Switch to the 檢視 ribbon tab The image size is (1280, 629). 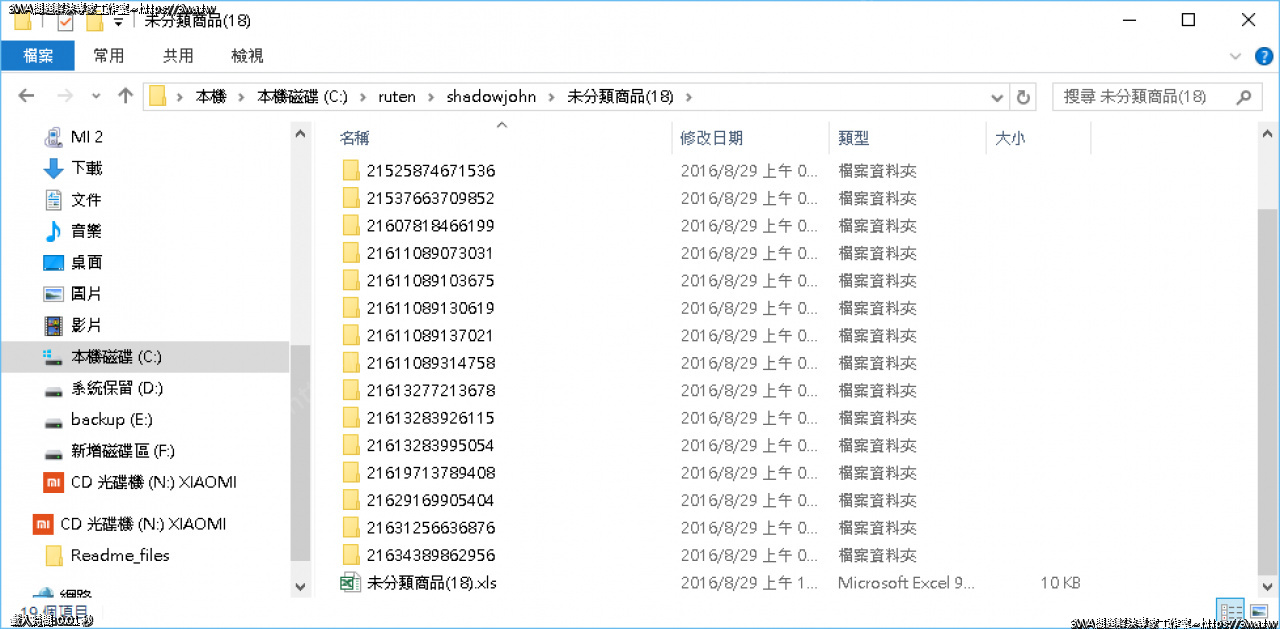pyautogui.click(x=247, y=55)
